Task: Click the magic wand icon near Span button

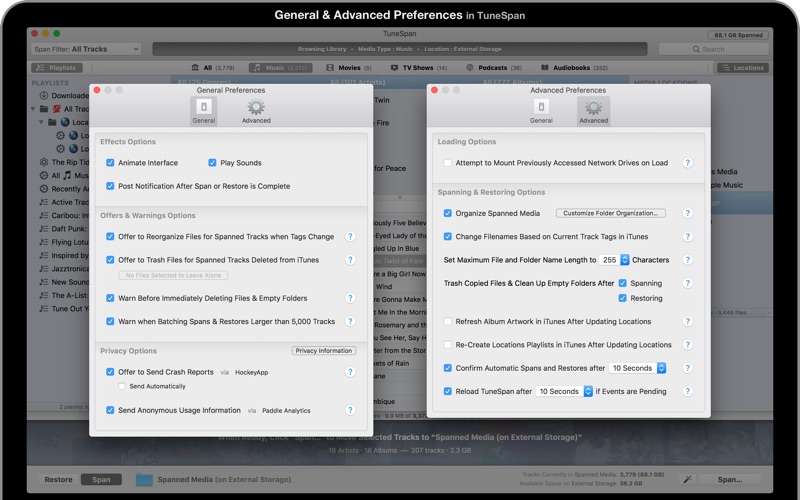Action: click(x=687, y=480)
